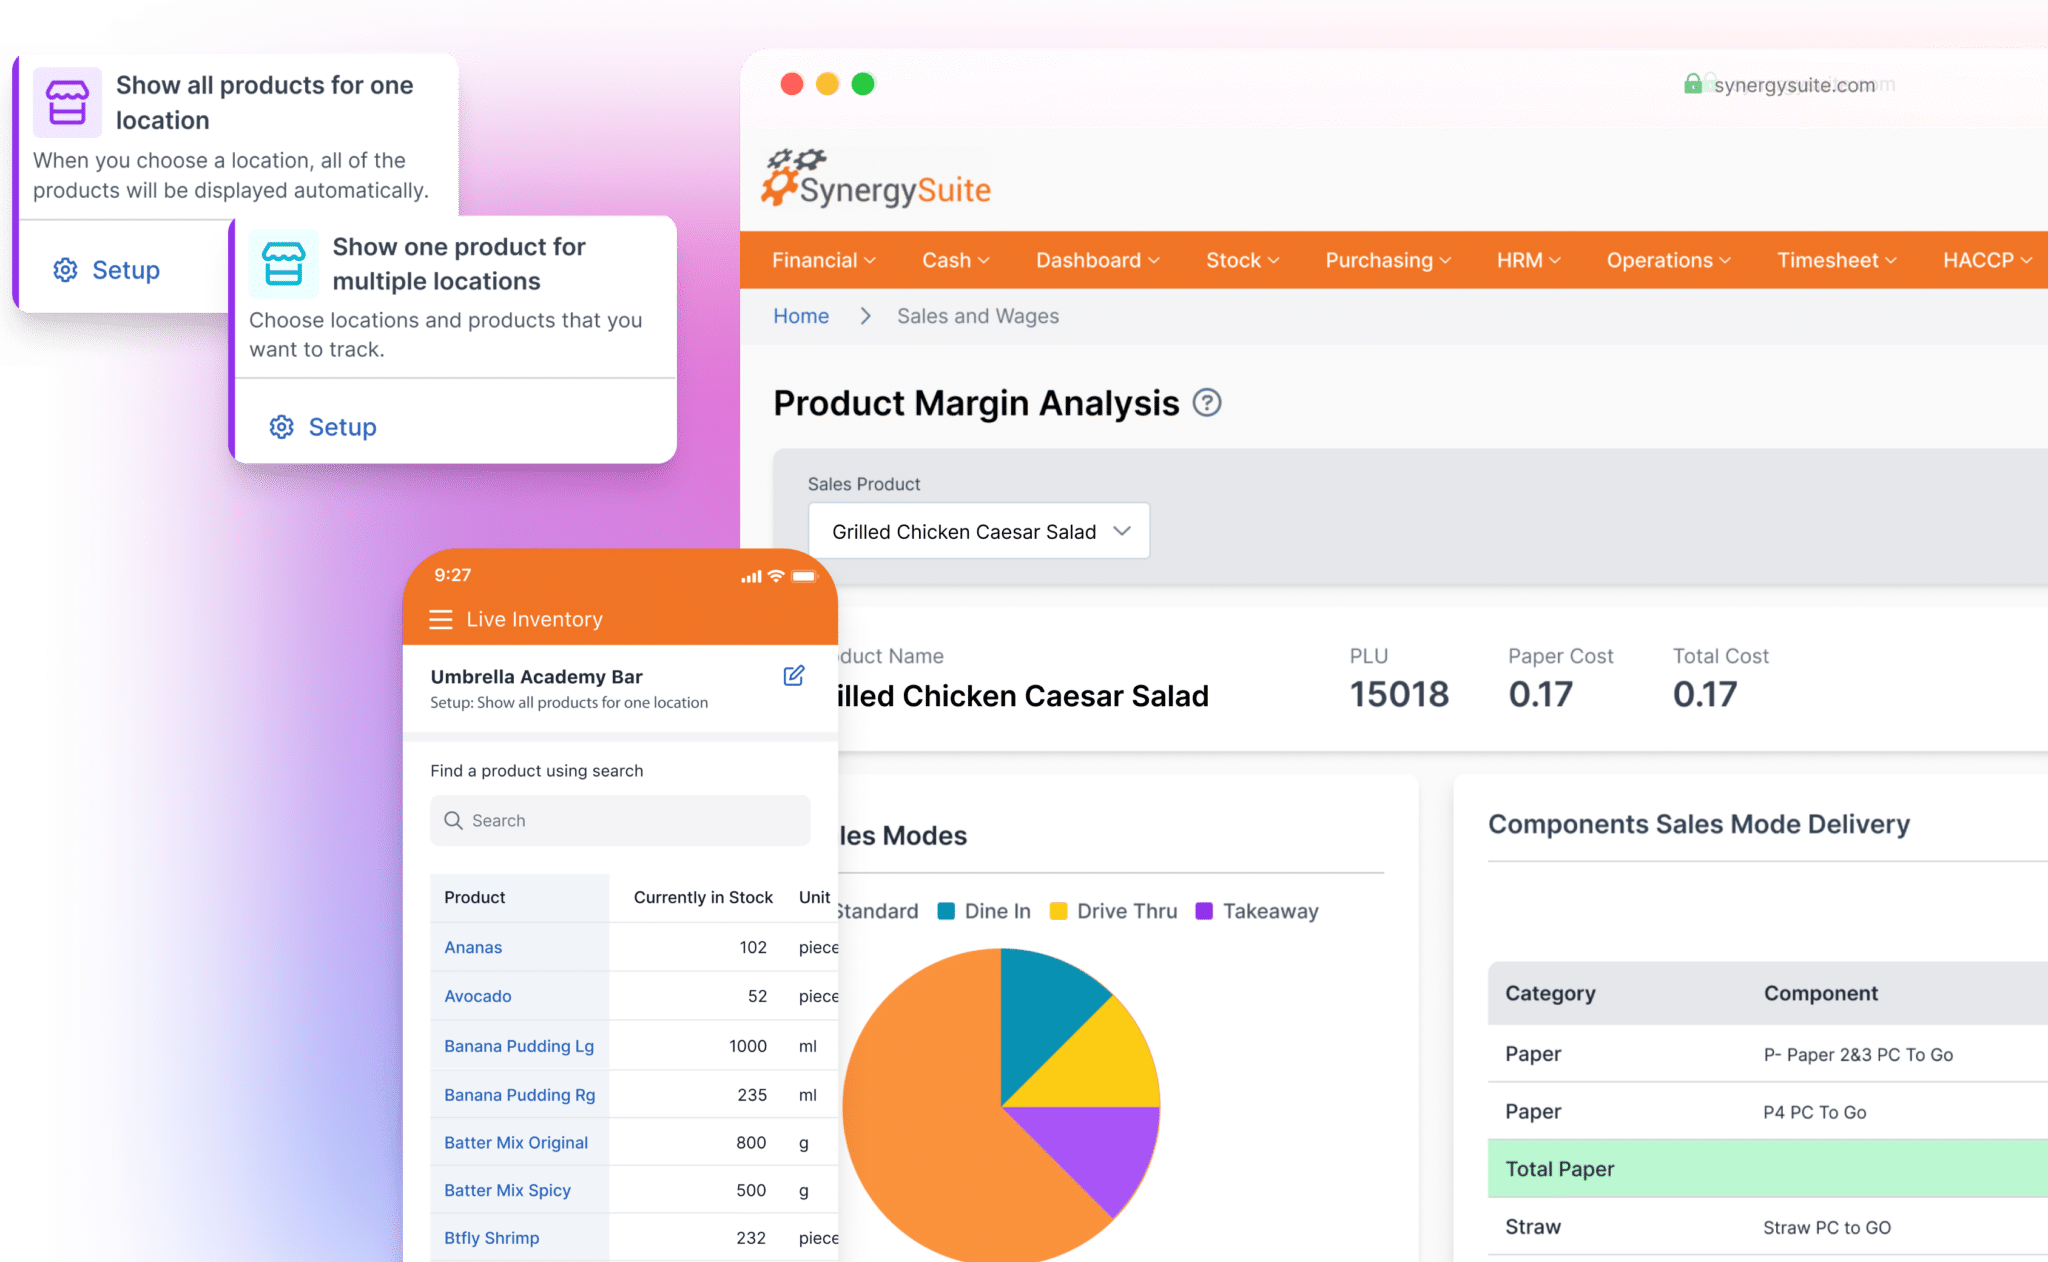Click the Setup gear icon in the first card
2048x1262 pixels.
tap(64, 269)
